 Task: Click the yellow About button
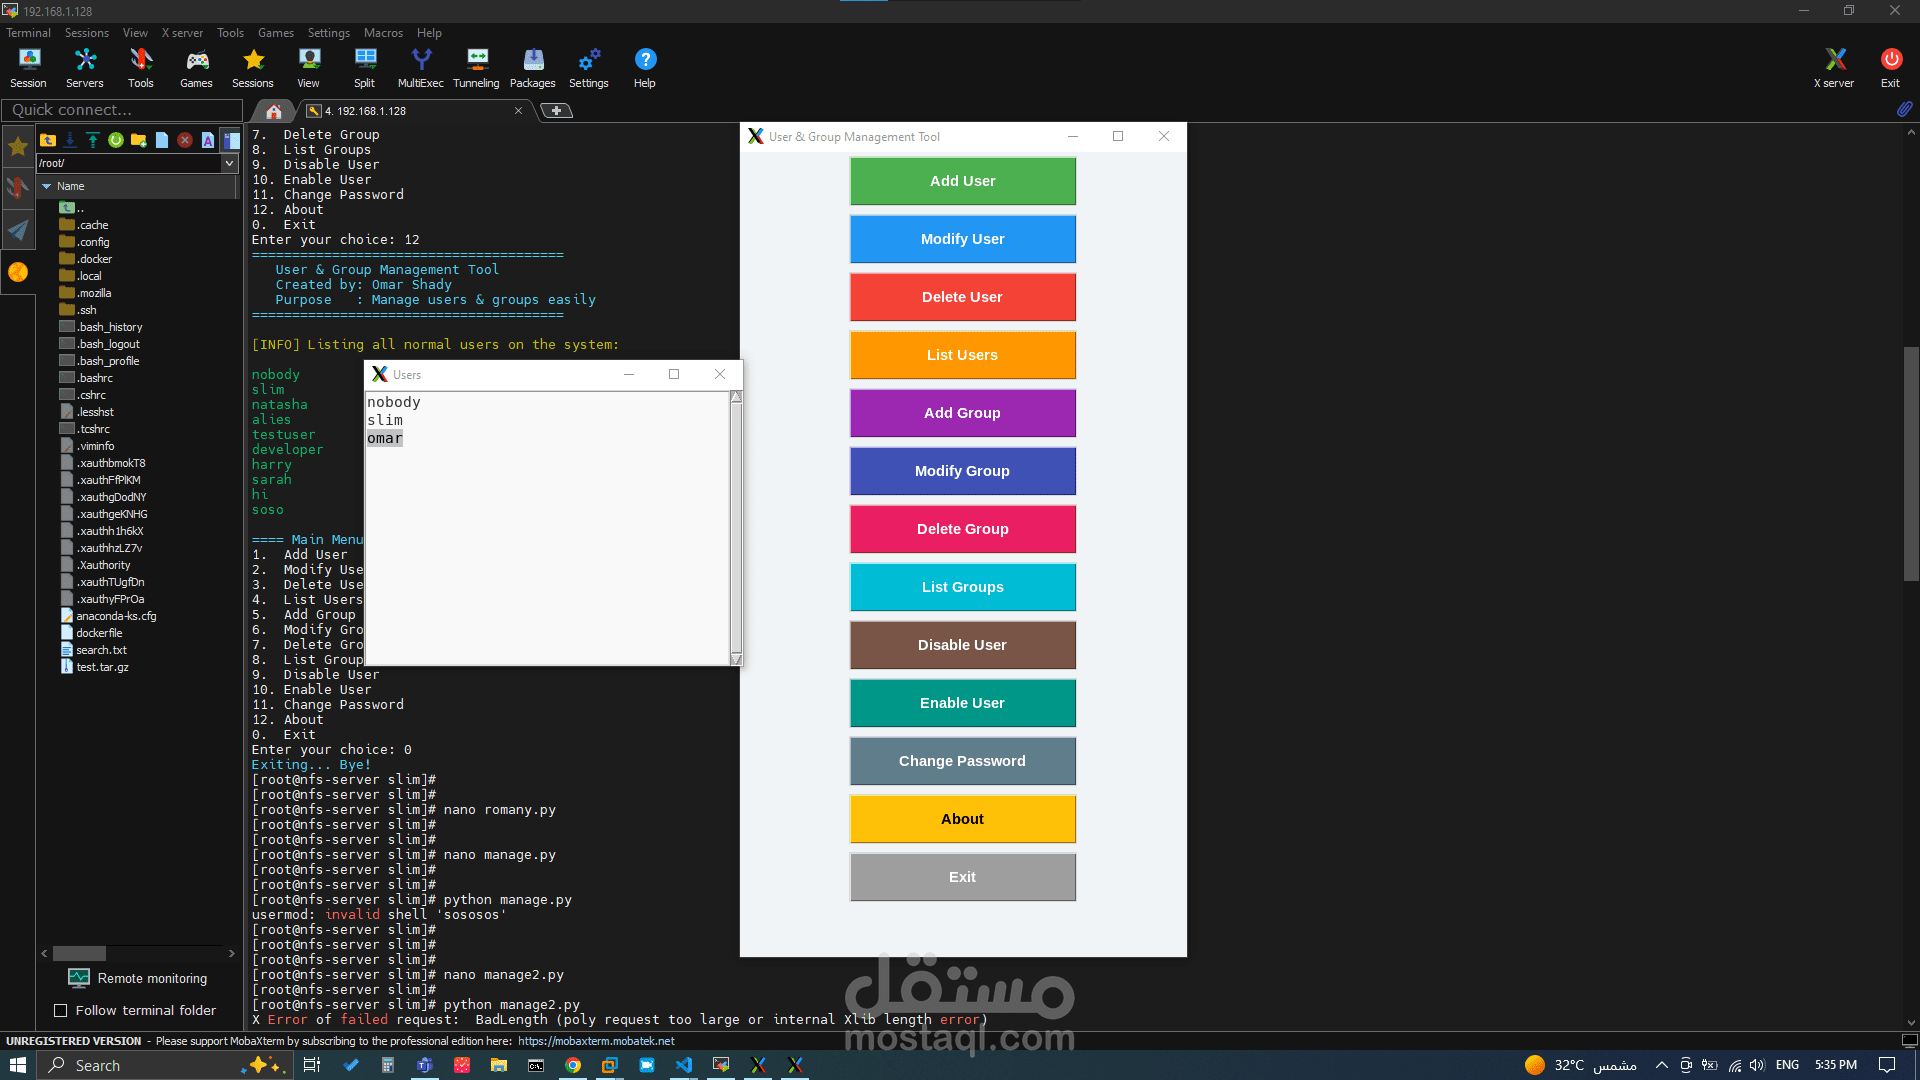tap(962, 819)
